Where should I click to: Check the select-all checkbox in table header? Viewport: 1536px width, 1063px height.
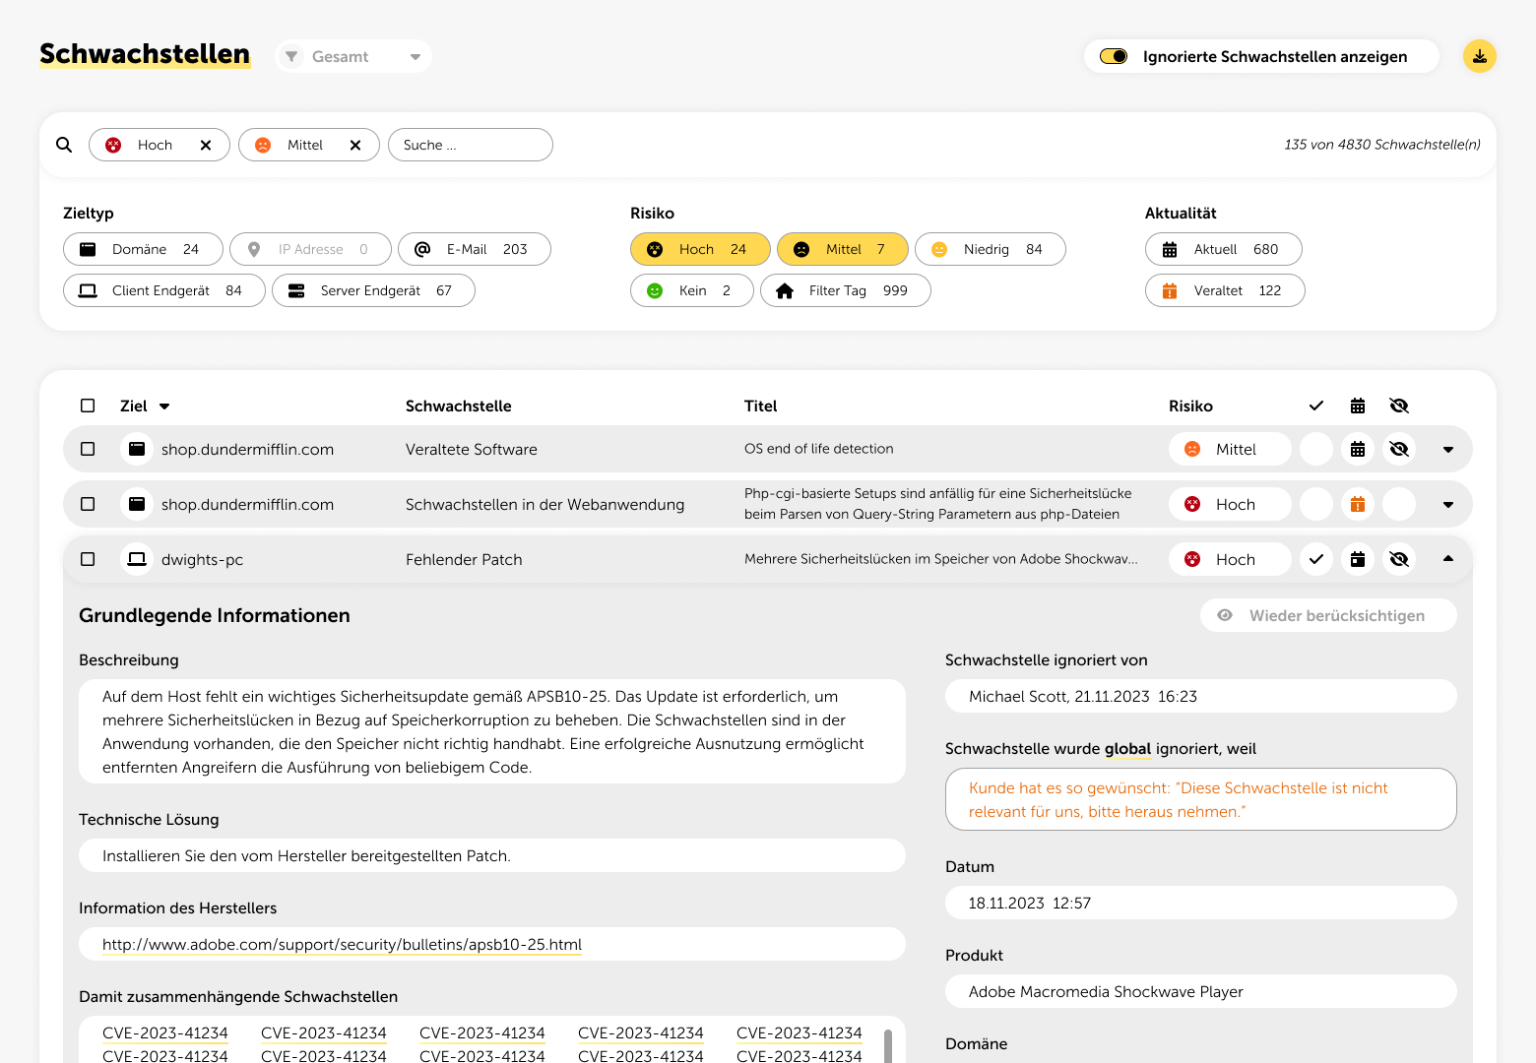(x=88, y=406)
